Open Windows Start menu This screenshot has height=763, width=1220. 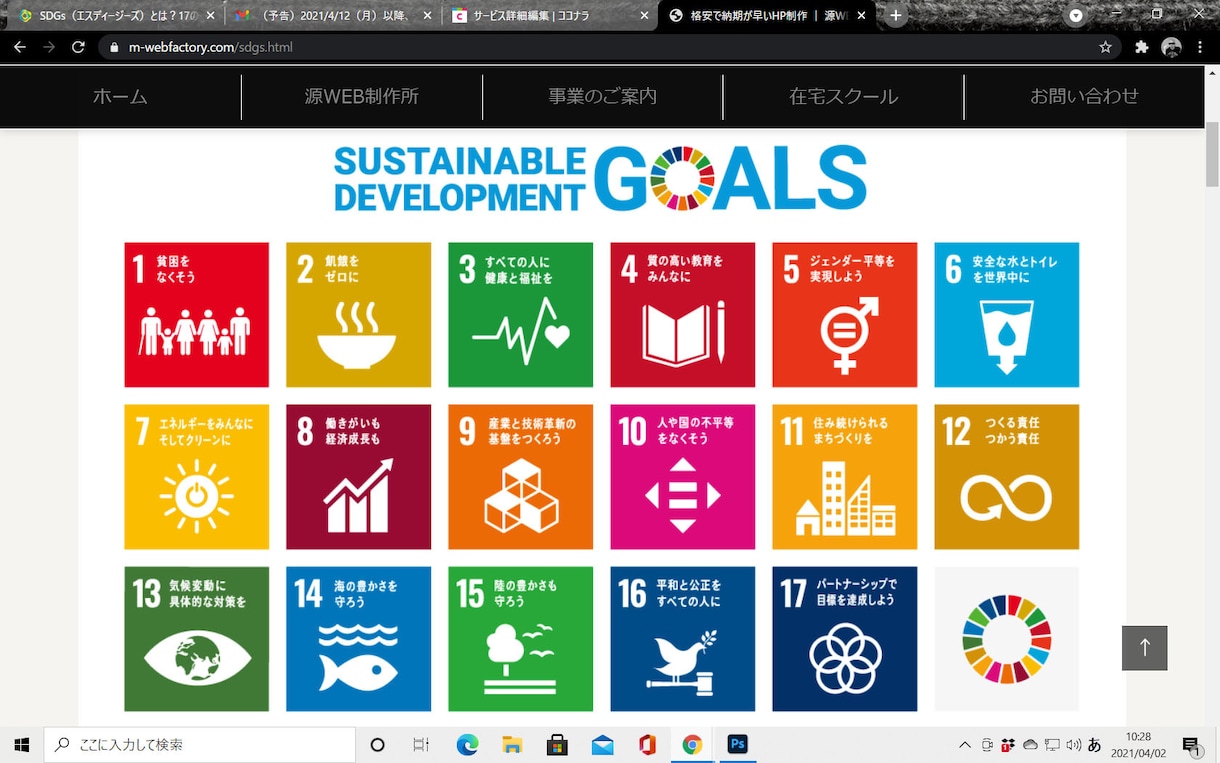[21, 745]
